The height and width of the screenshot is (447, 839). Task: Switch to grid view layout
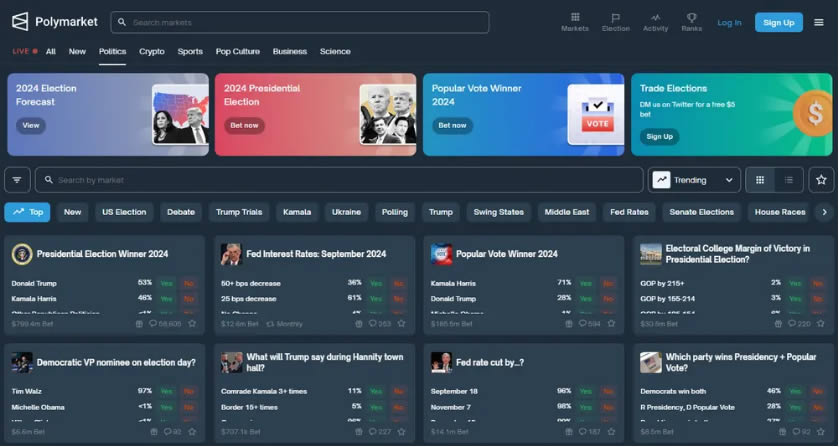[760, 180]
